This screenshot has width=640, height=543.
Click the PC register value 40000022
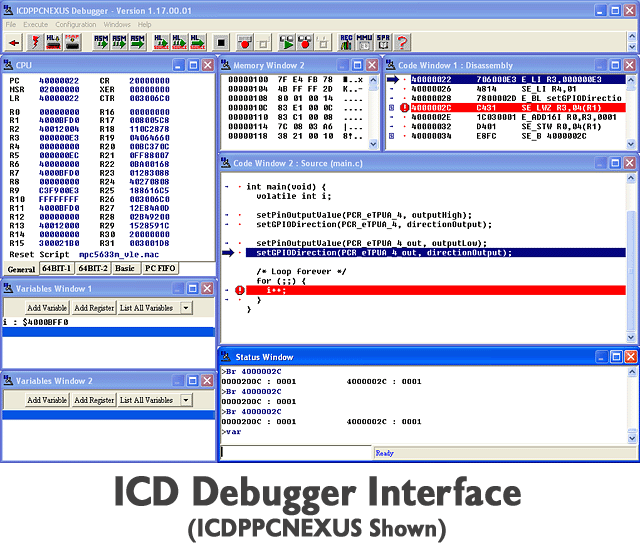click(x=59, y=81)
